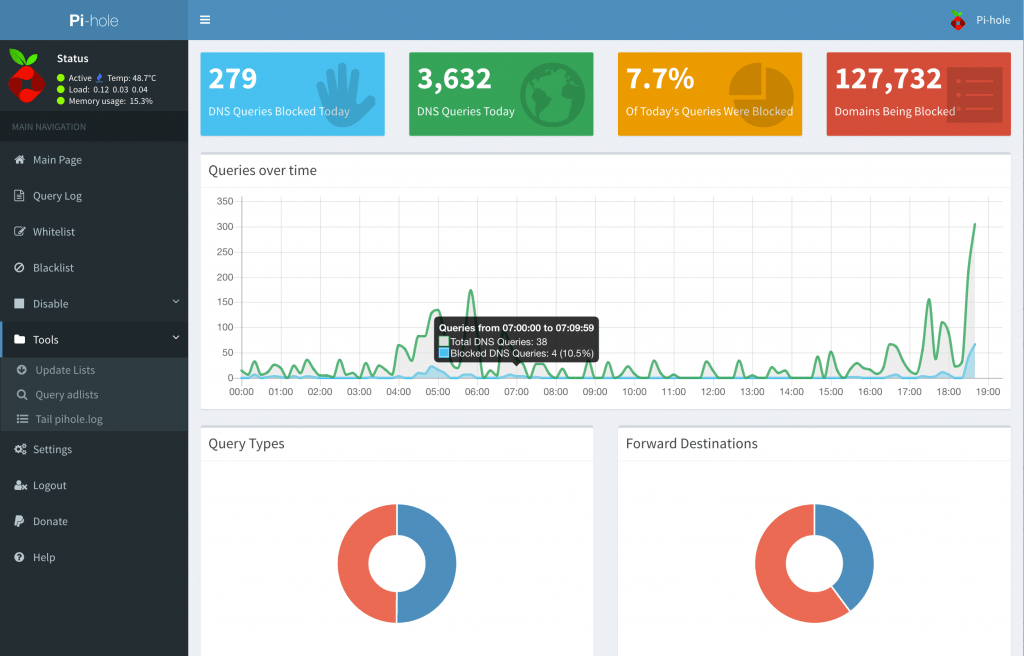Open Tail pihole.log tool

coord(68,420)
